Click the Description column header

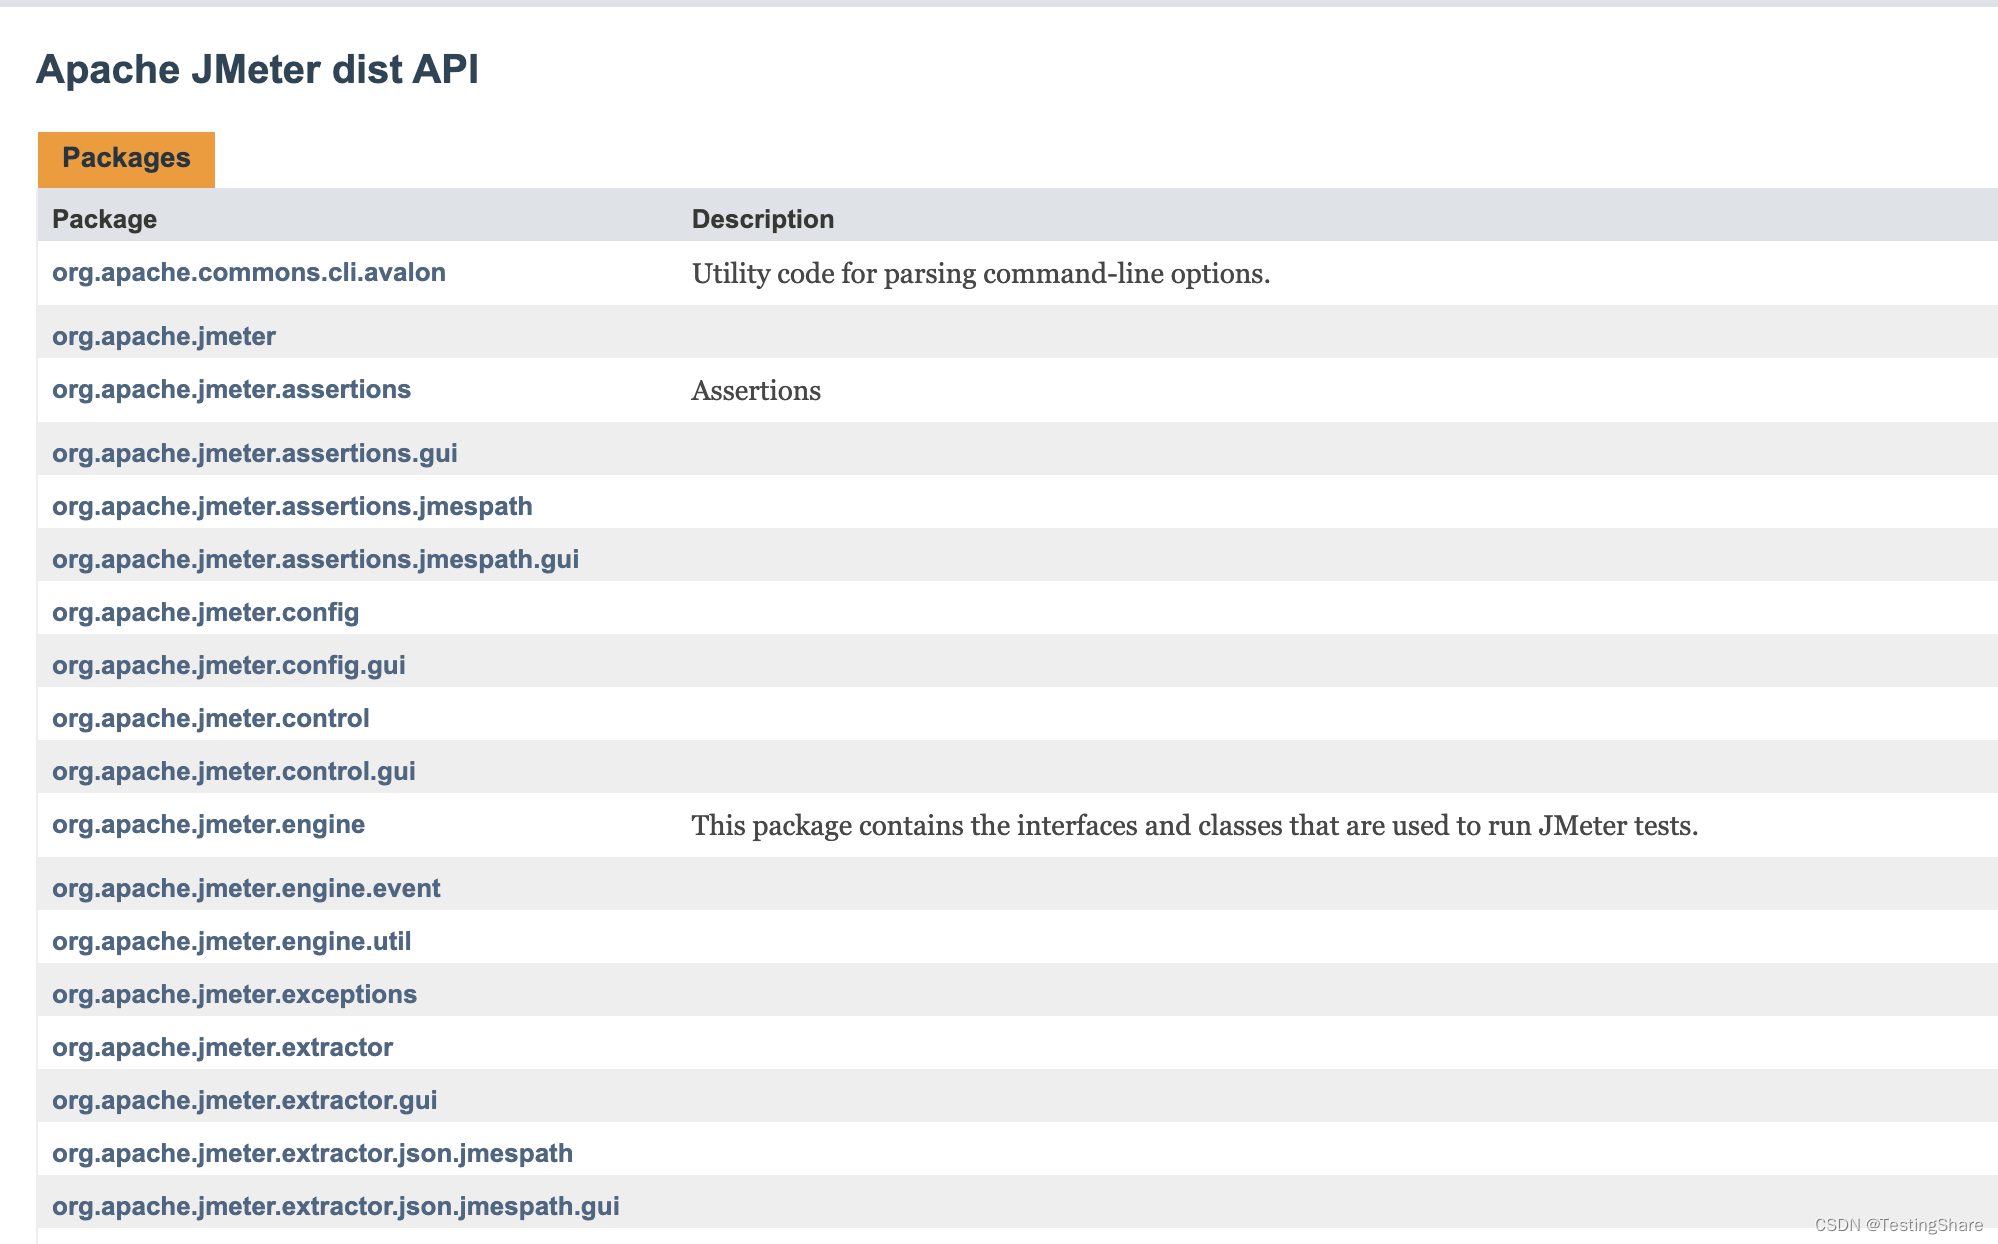763,219
